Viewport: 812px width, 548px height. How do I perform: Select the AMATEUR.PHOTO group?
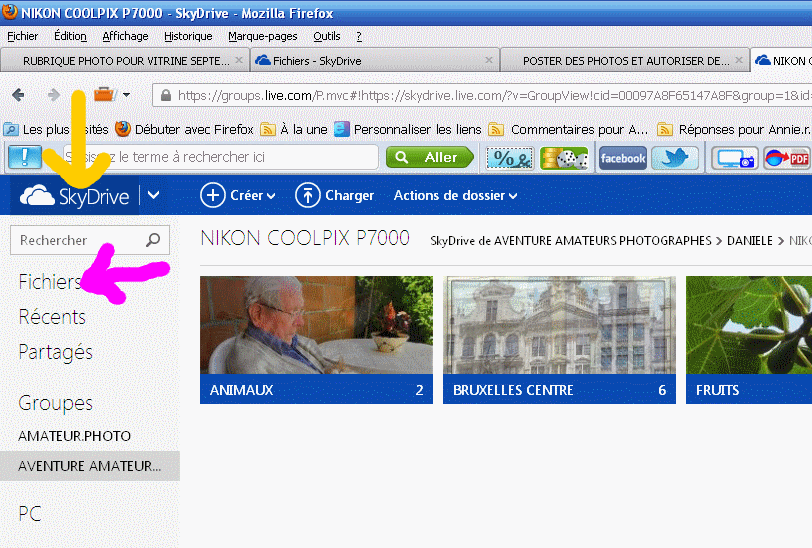pos(75,436)
